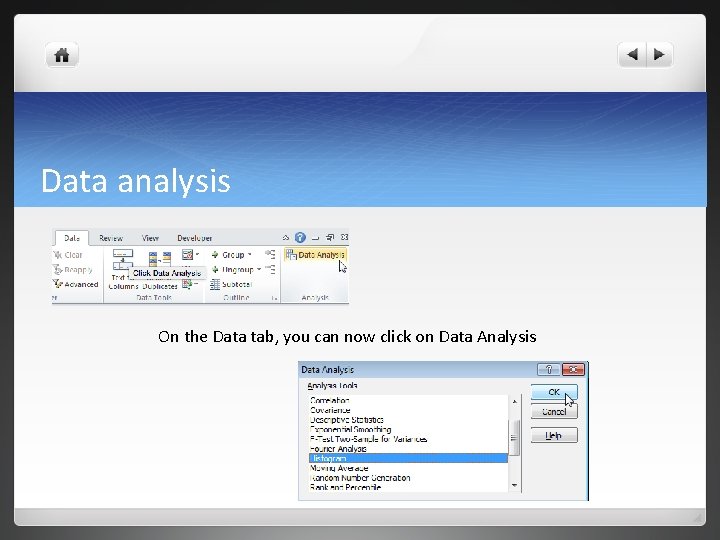Select Exponential Smoothing in the list
This screenshot has height=540, width=720.
pyautogui.click(x=408, y=429)
